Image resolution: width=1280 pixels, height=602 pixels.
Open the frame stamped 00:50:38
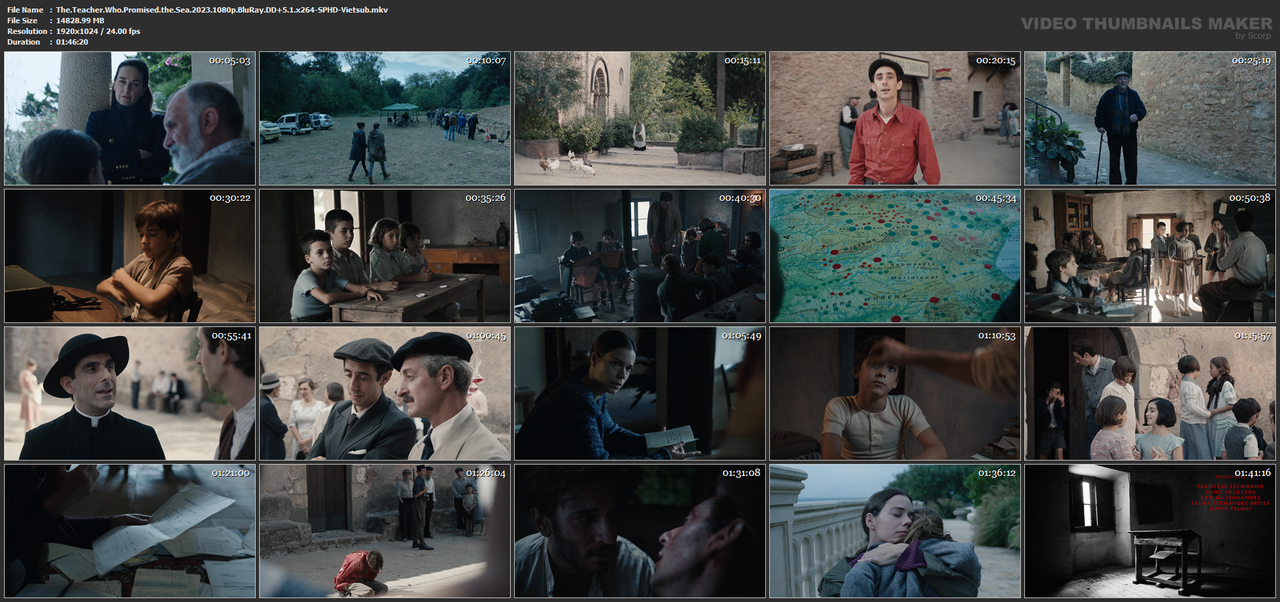pyautogui.click(x=1150, y=256)
